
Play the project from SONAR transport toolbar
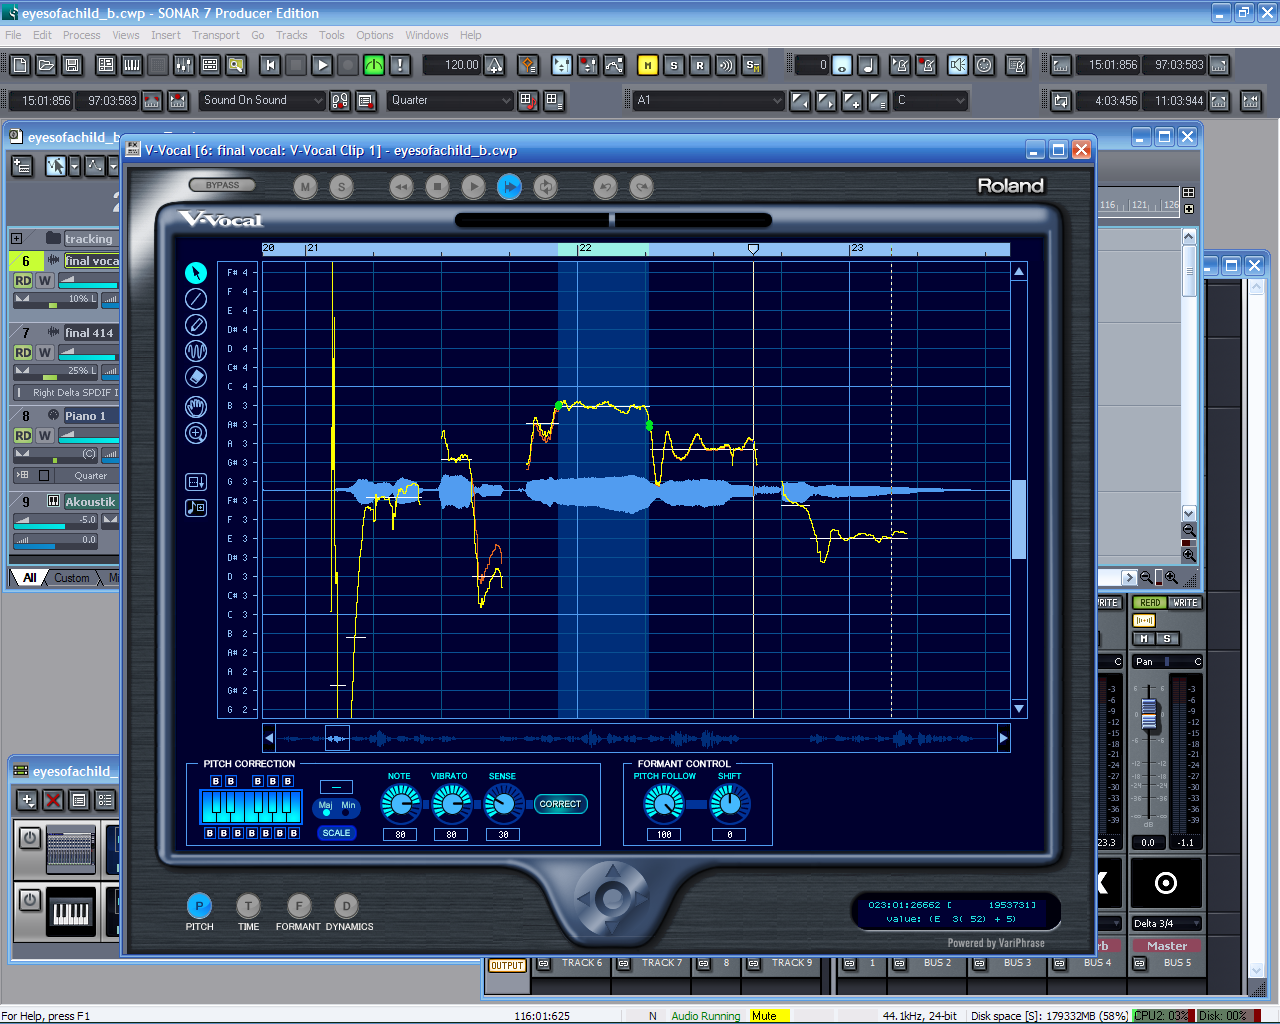pos(322,65)
